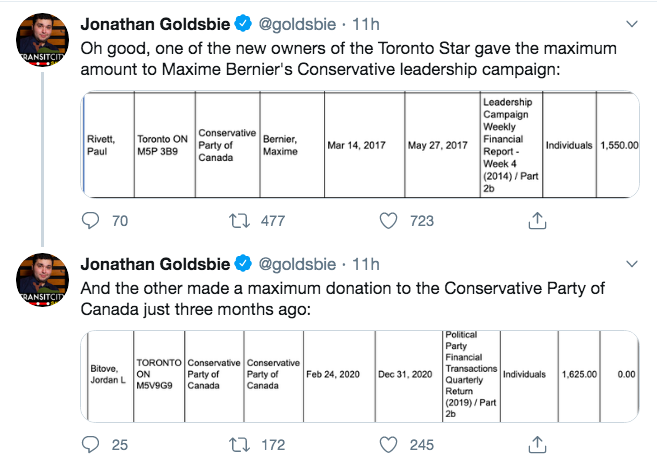
Task: Share the second tweet via share icon
Action: pyautogui.click(x=537, y=444)
